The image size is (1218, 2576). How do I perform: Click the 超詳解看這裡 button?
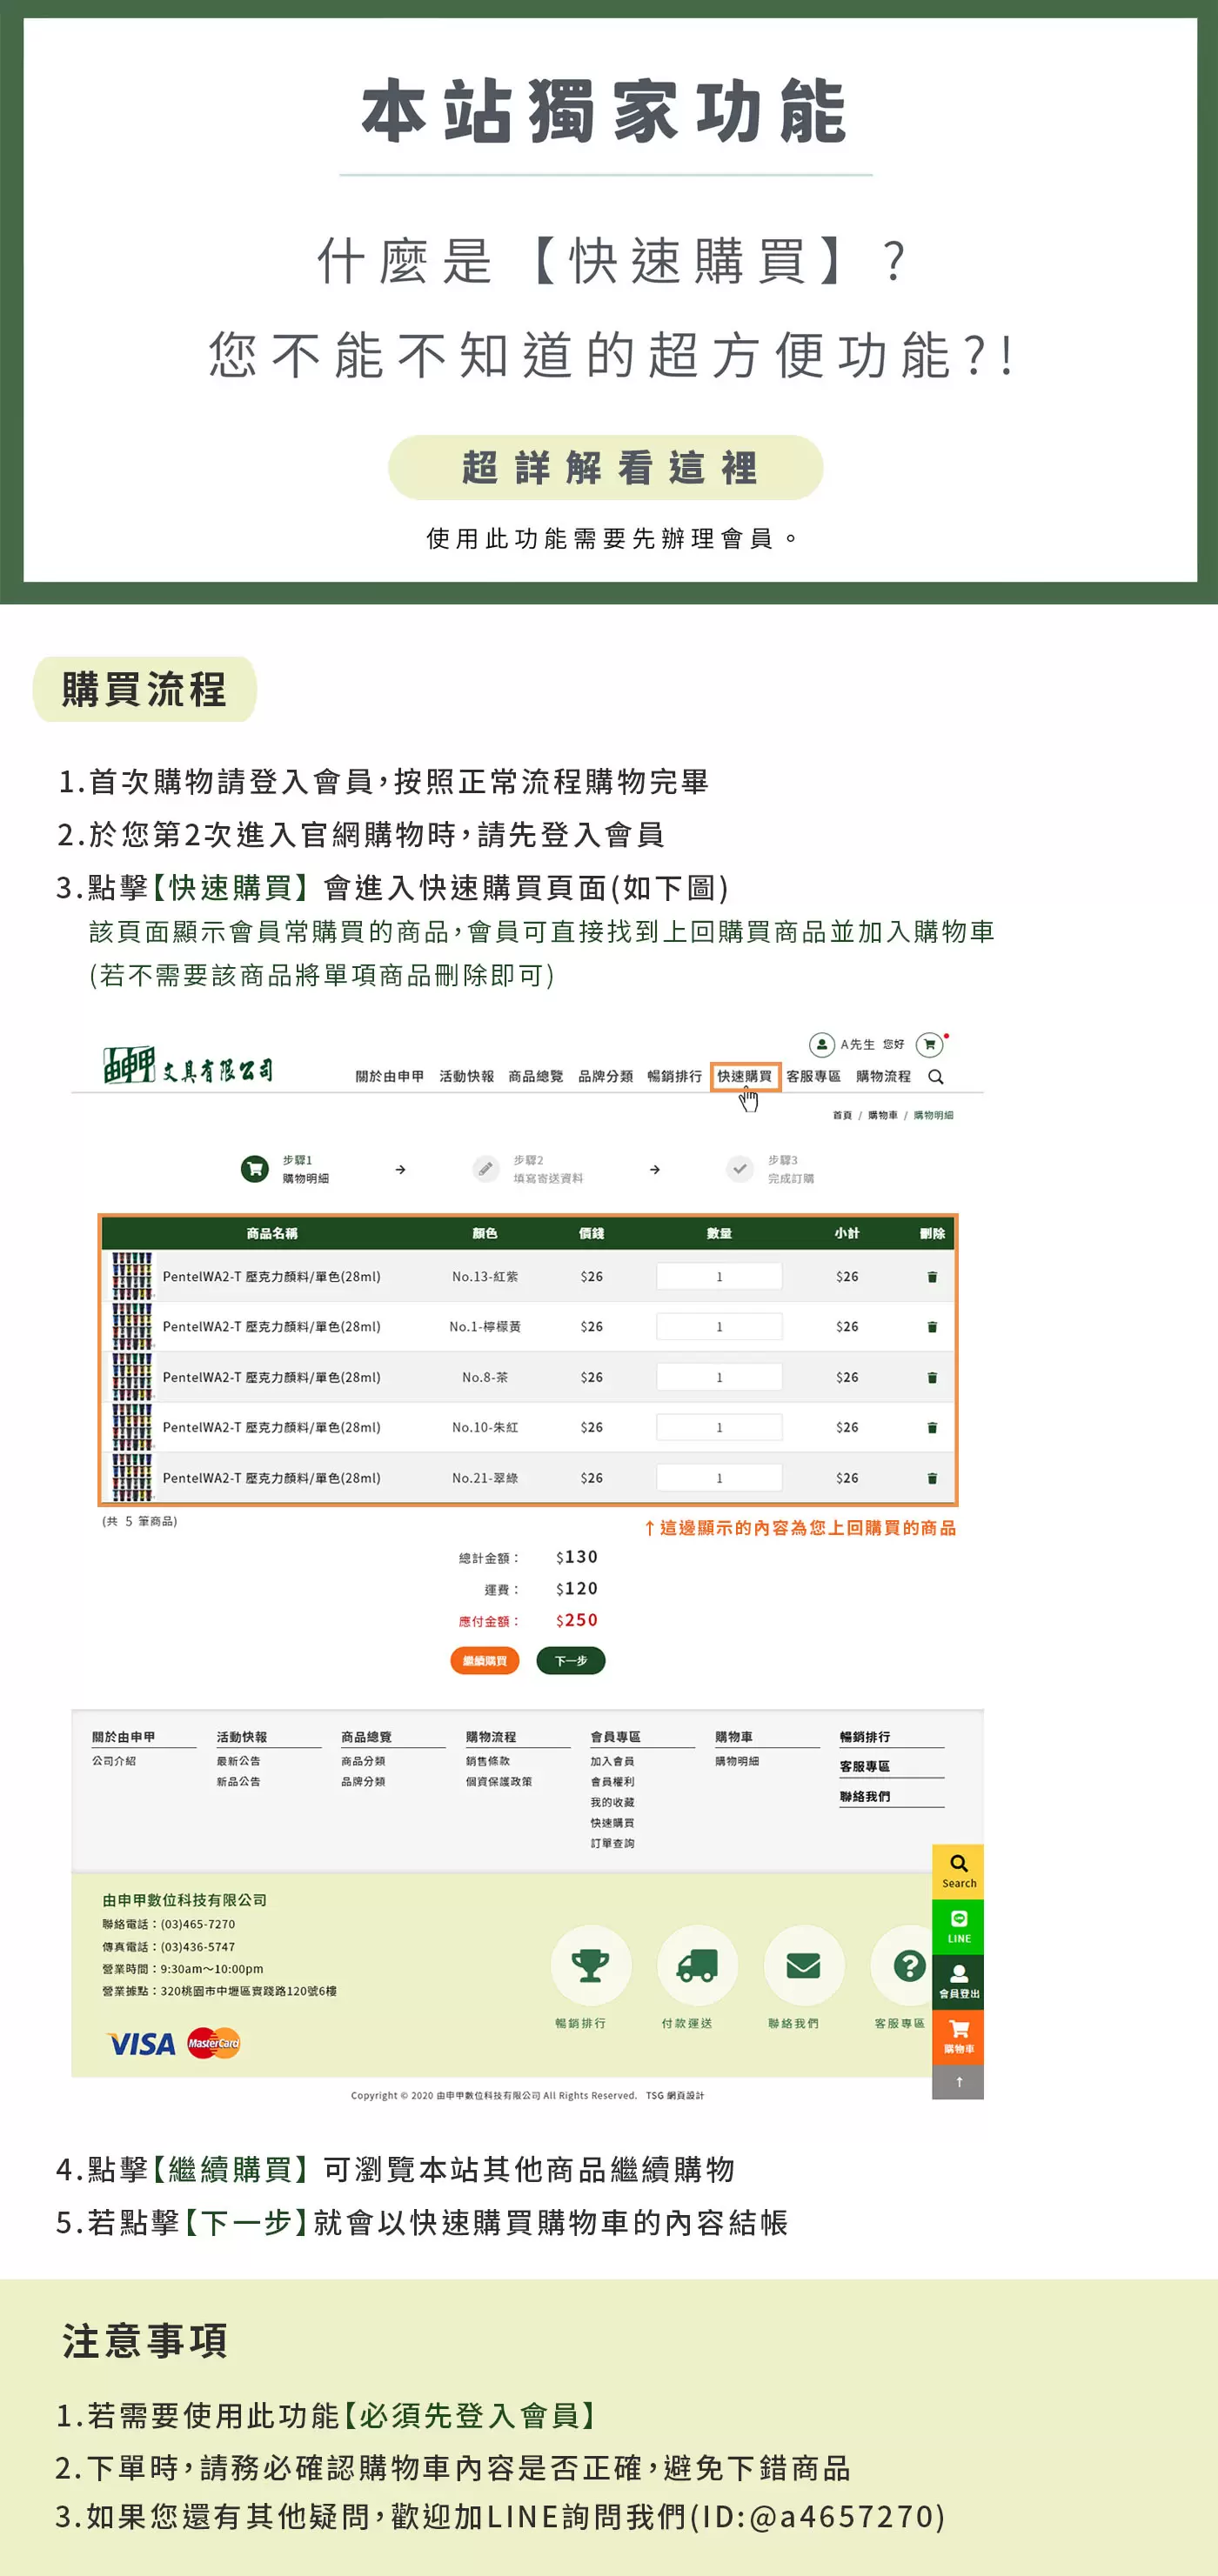(x=606, y=467)
